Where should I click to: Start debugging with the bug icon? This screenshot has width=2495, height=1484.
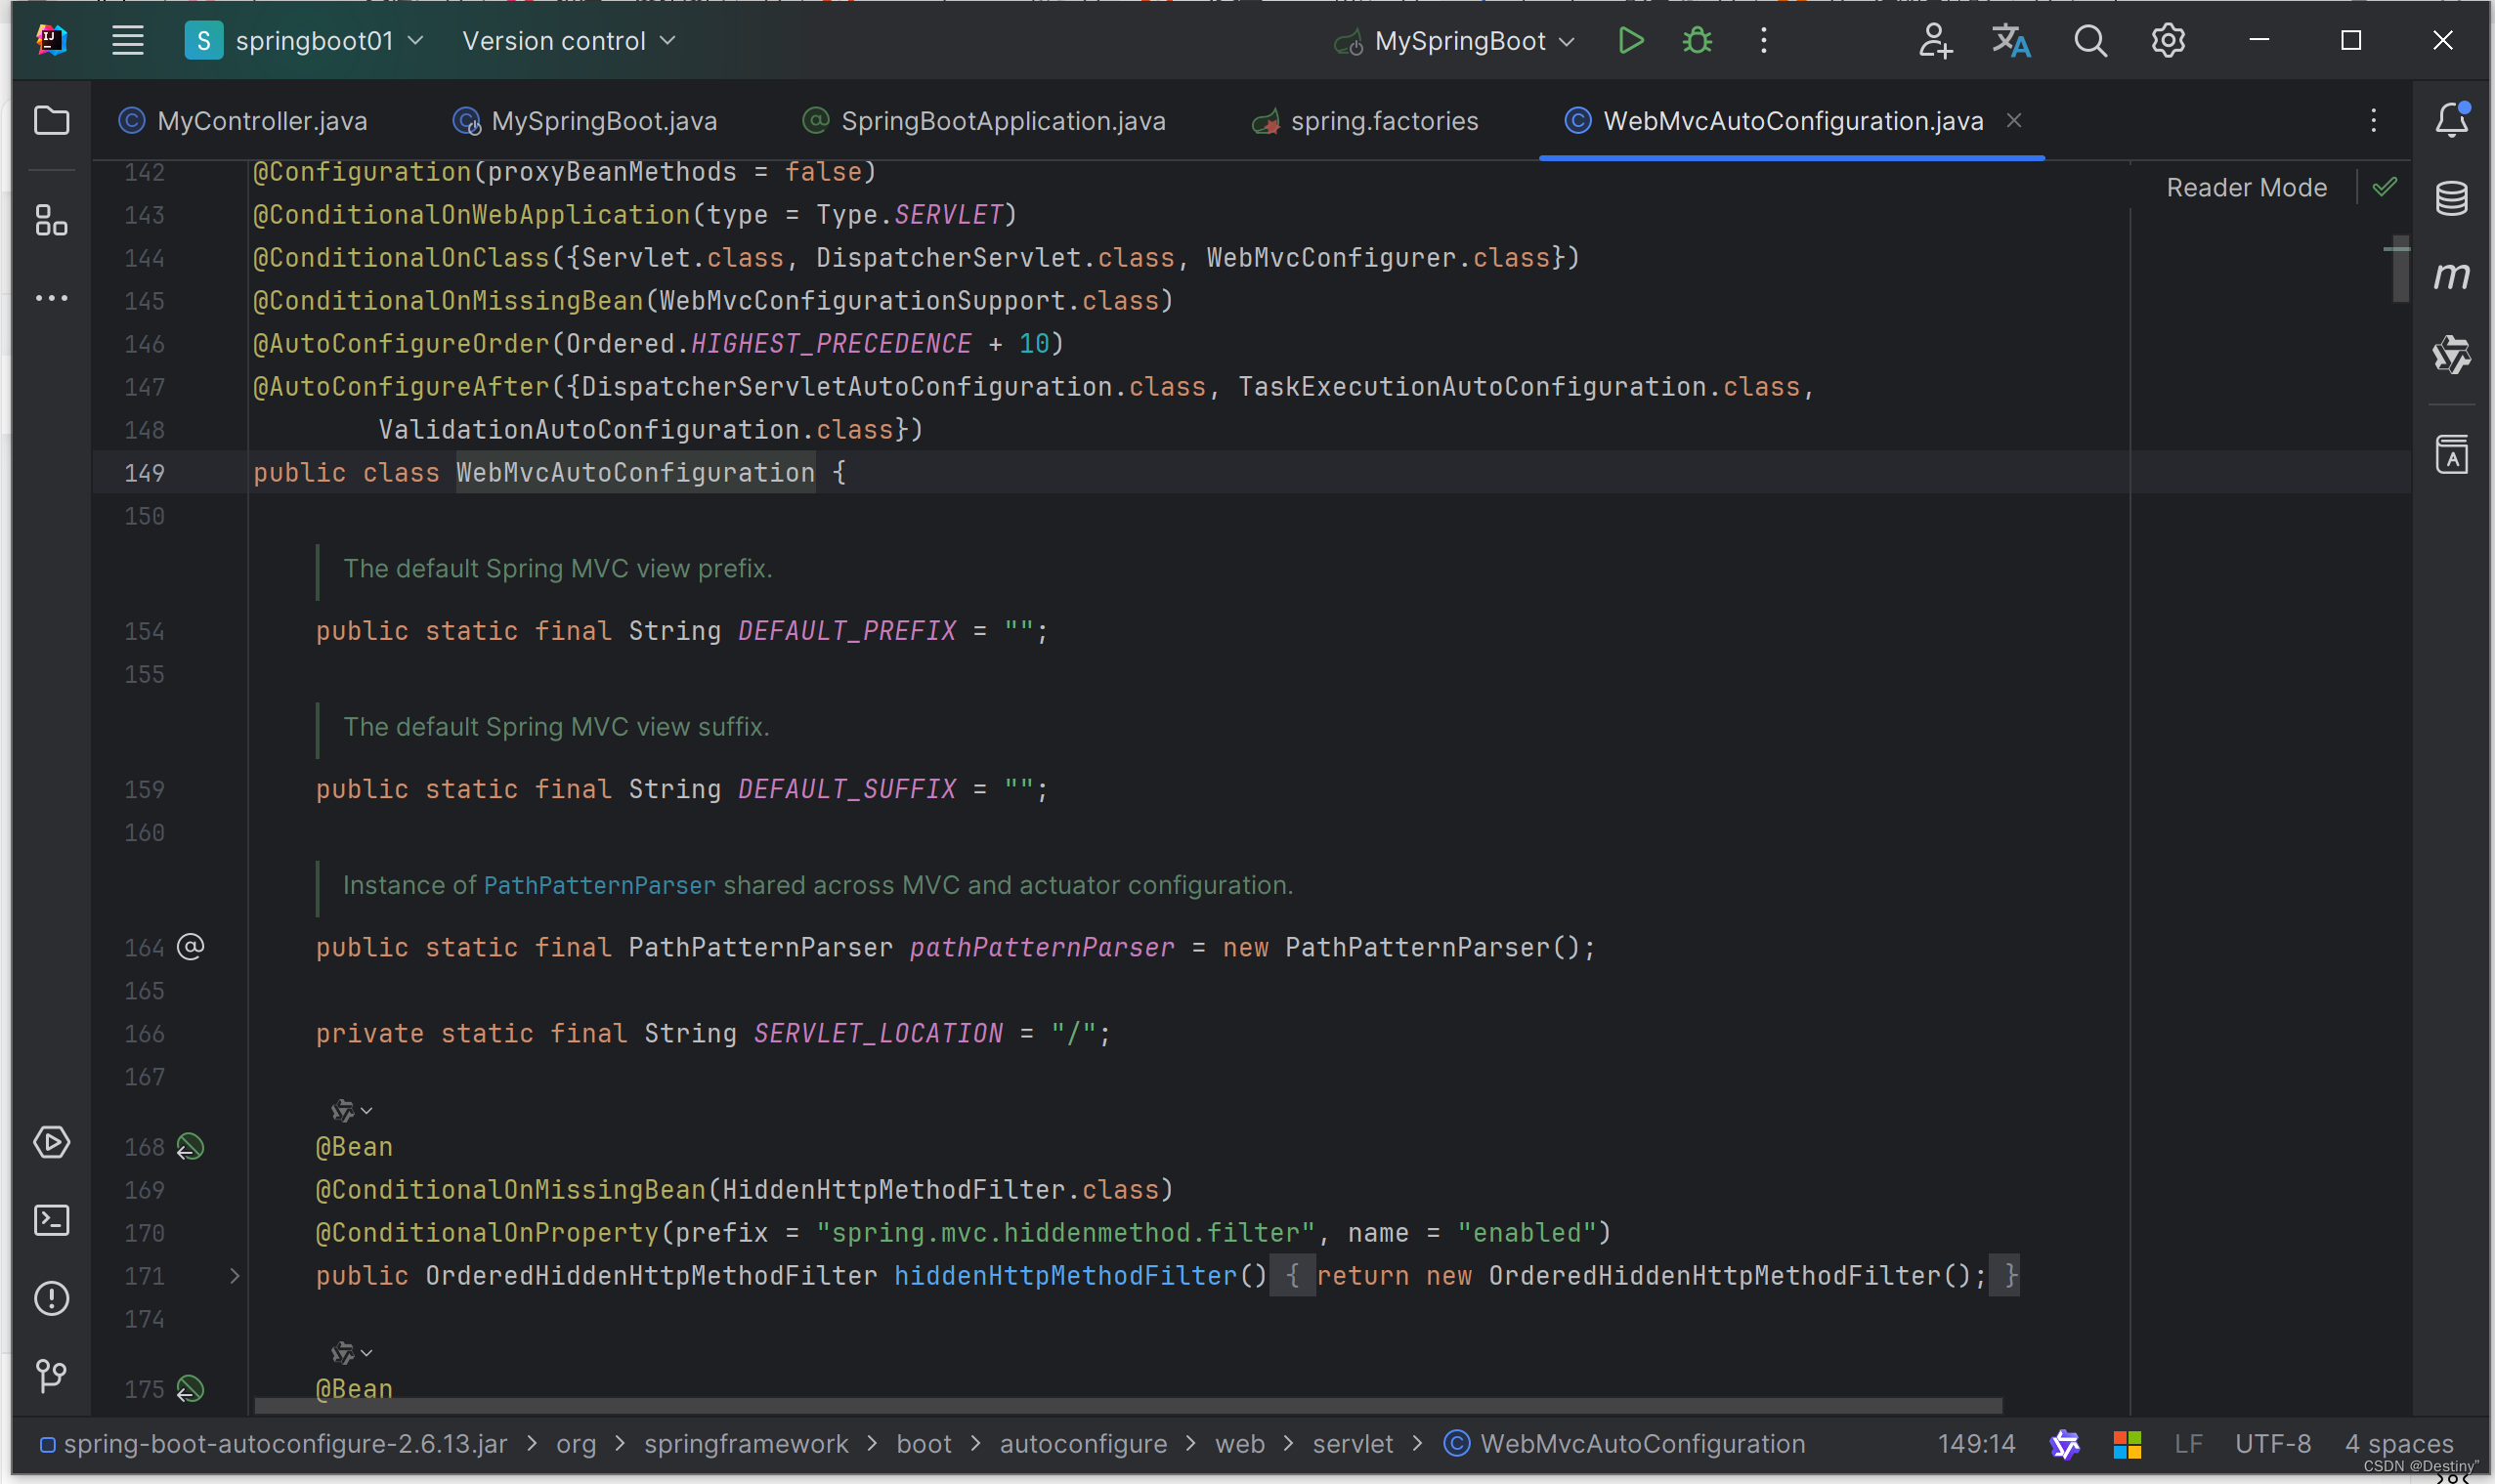(x=1697, y=41)
